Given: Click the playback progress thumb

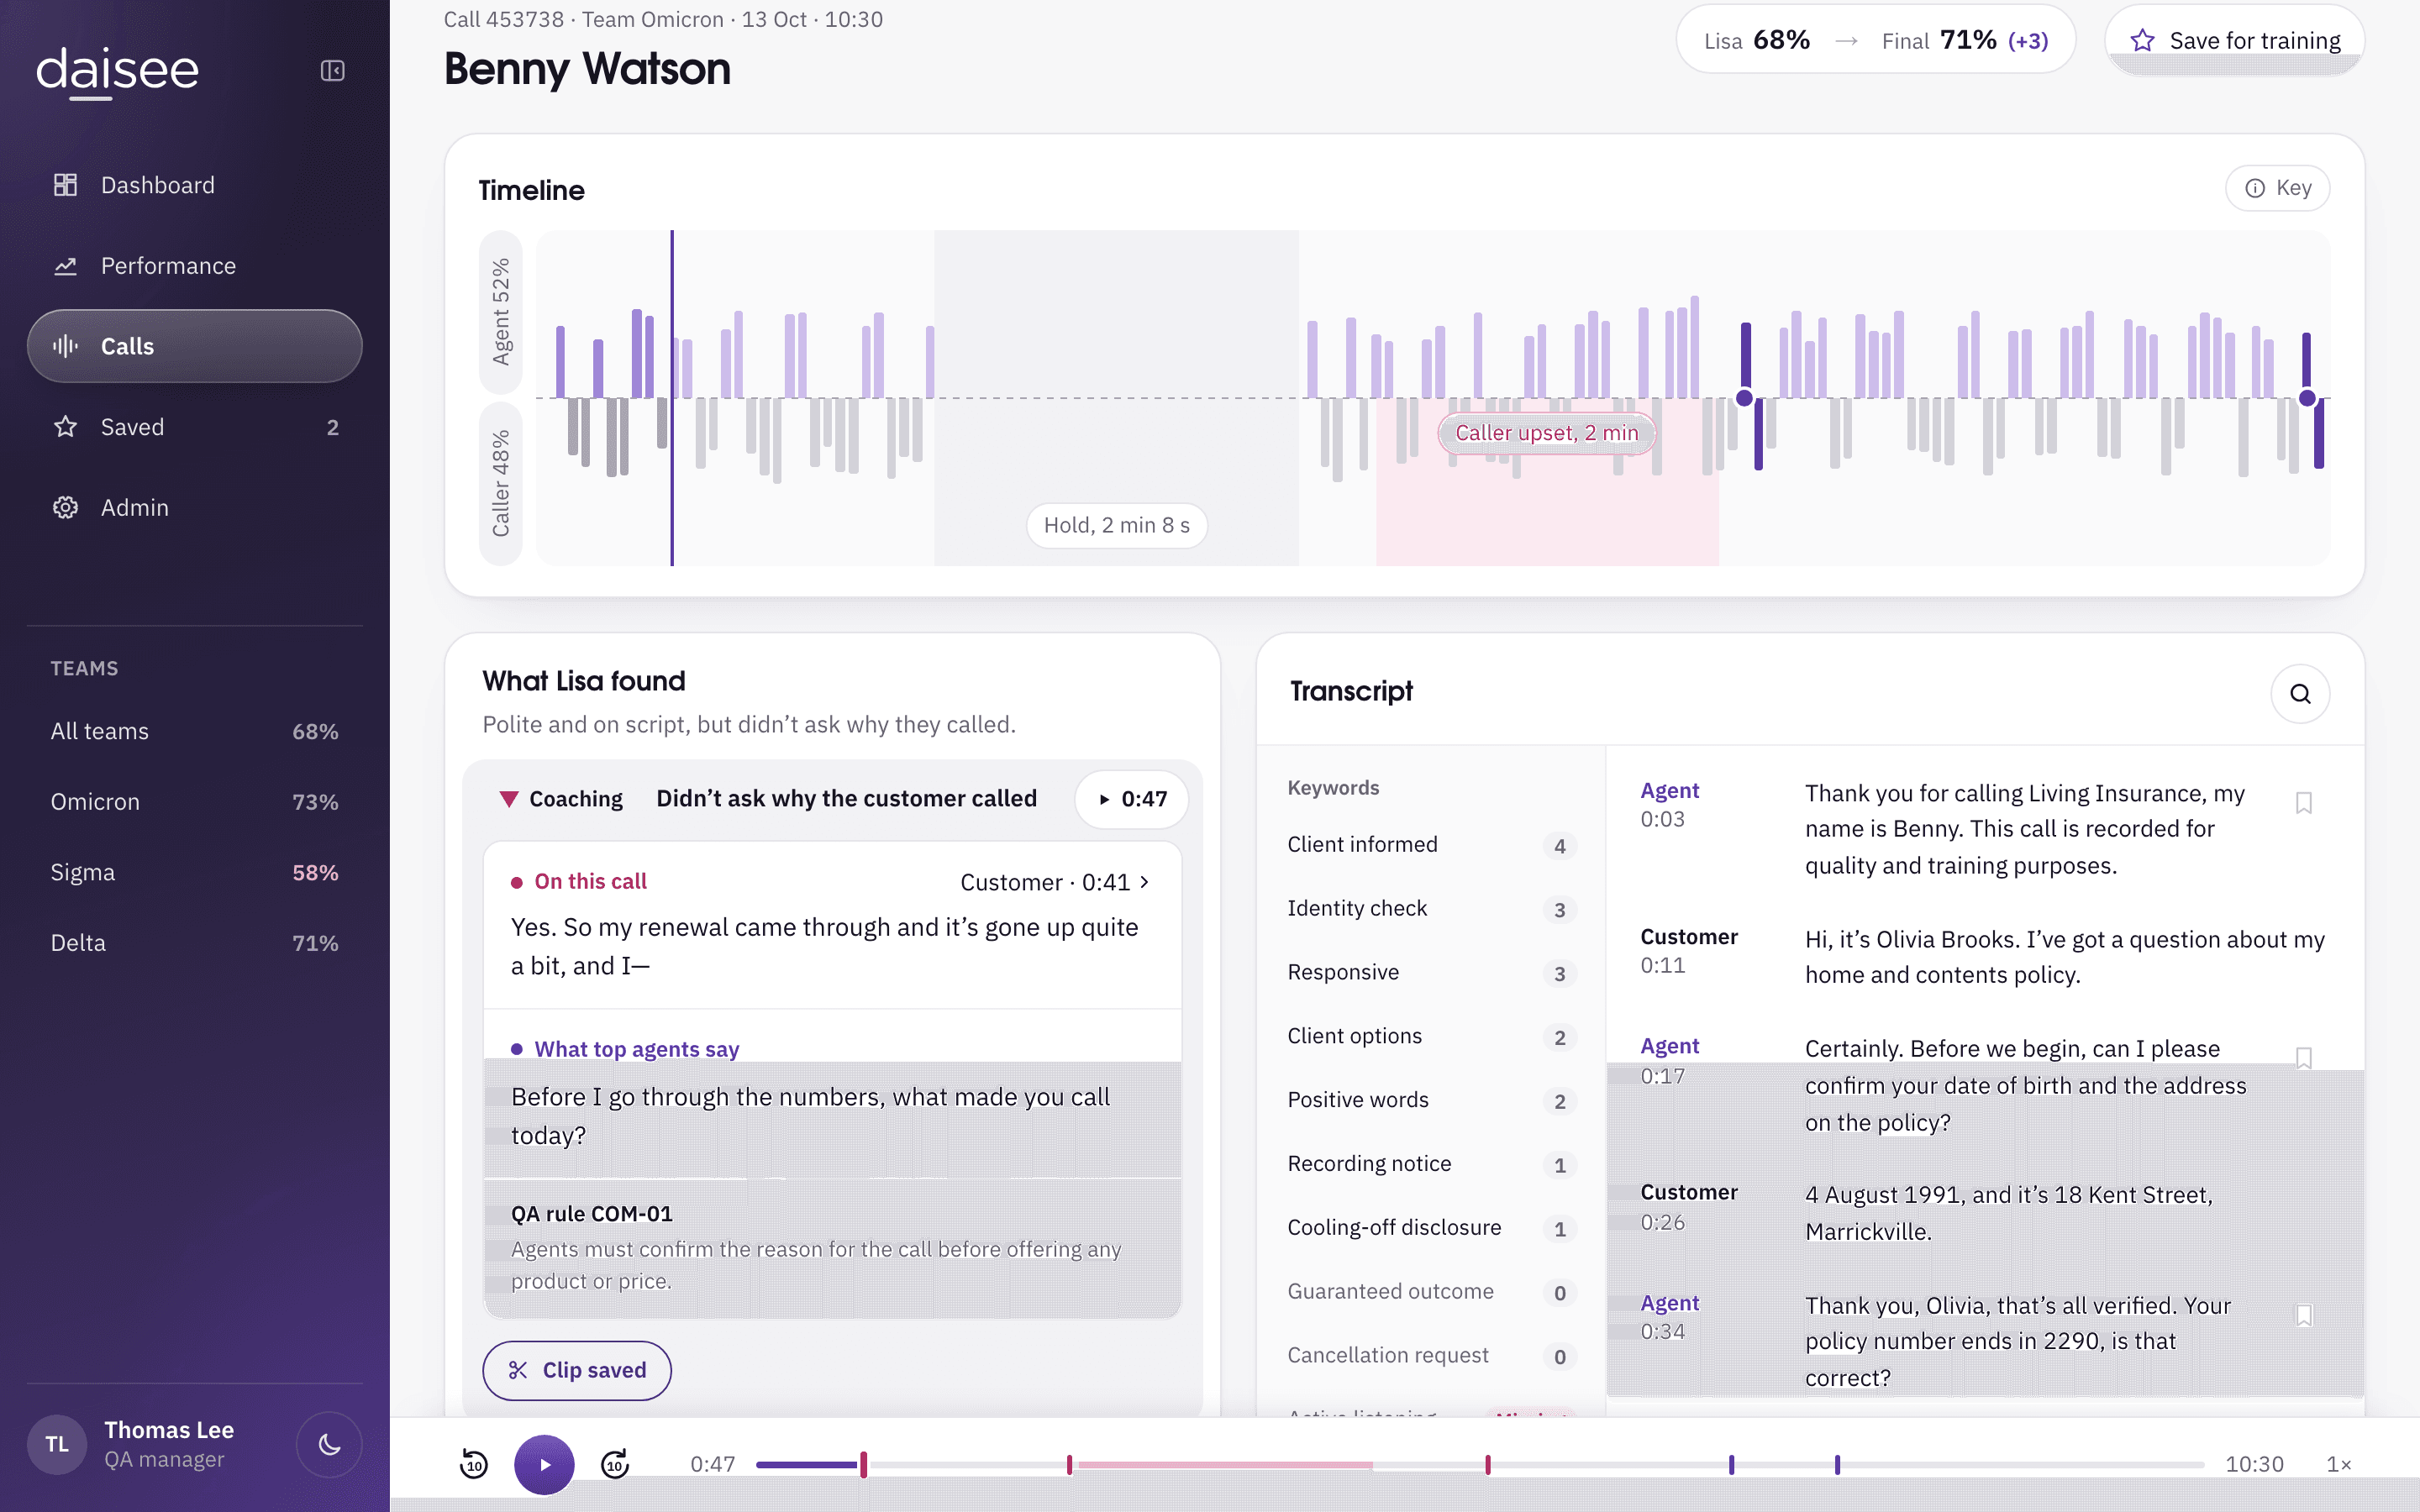Looking at the screenshot, I should click(864, 1464).
